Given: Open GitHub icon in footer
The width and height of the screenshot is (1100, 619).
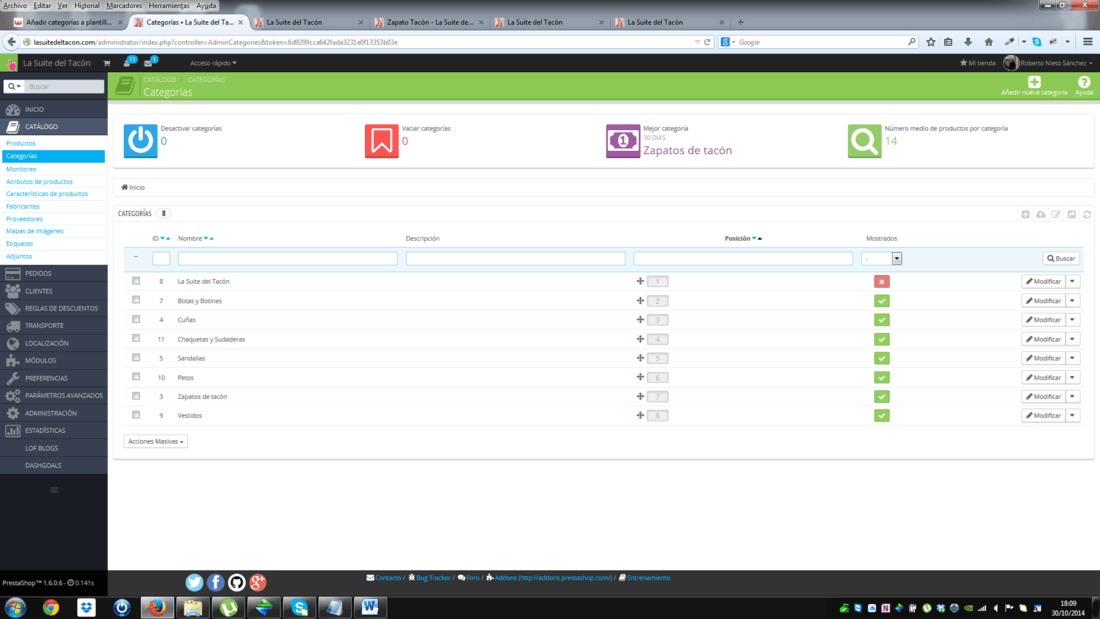Looking at the screenshot, I should tap(236, 582).
